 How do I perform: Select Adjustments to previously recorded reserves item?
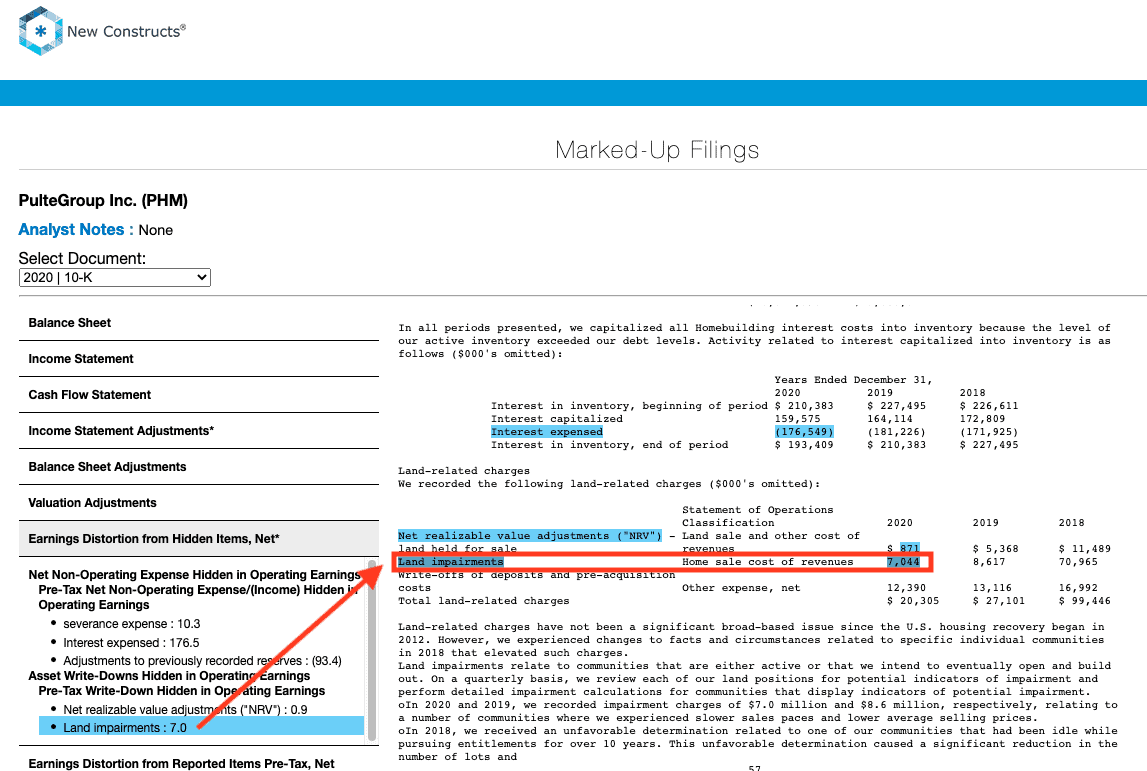(x=202, y=661)
